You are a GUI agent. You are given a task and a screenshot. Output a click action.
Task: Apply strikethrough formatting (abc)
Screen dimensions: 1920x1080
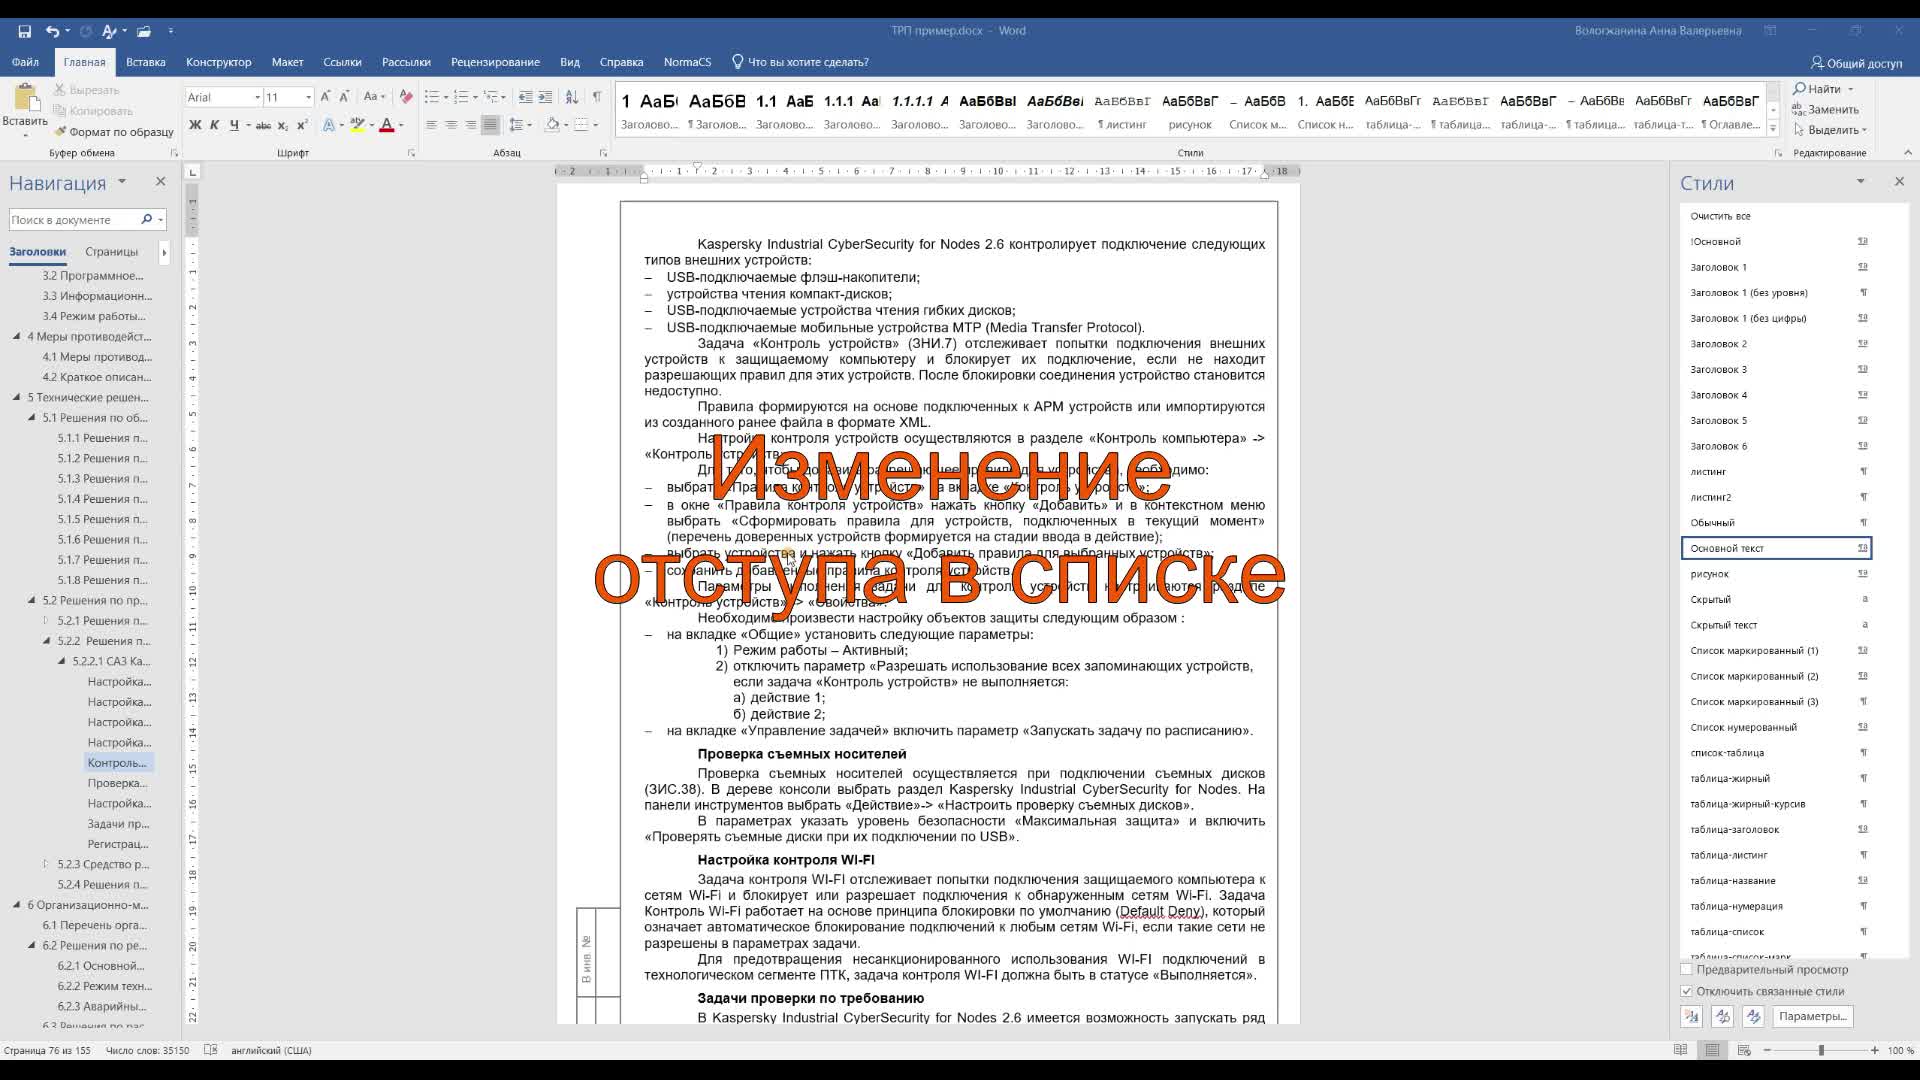point(263,125)
